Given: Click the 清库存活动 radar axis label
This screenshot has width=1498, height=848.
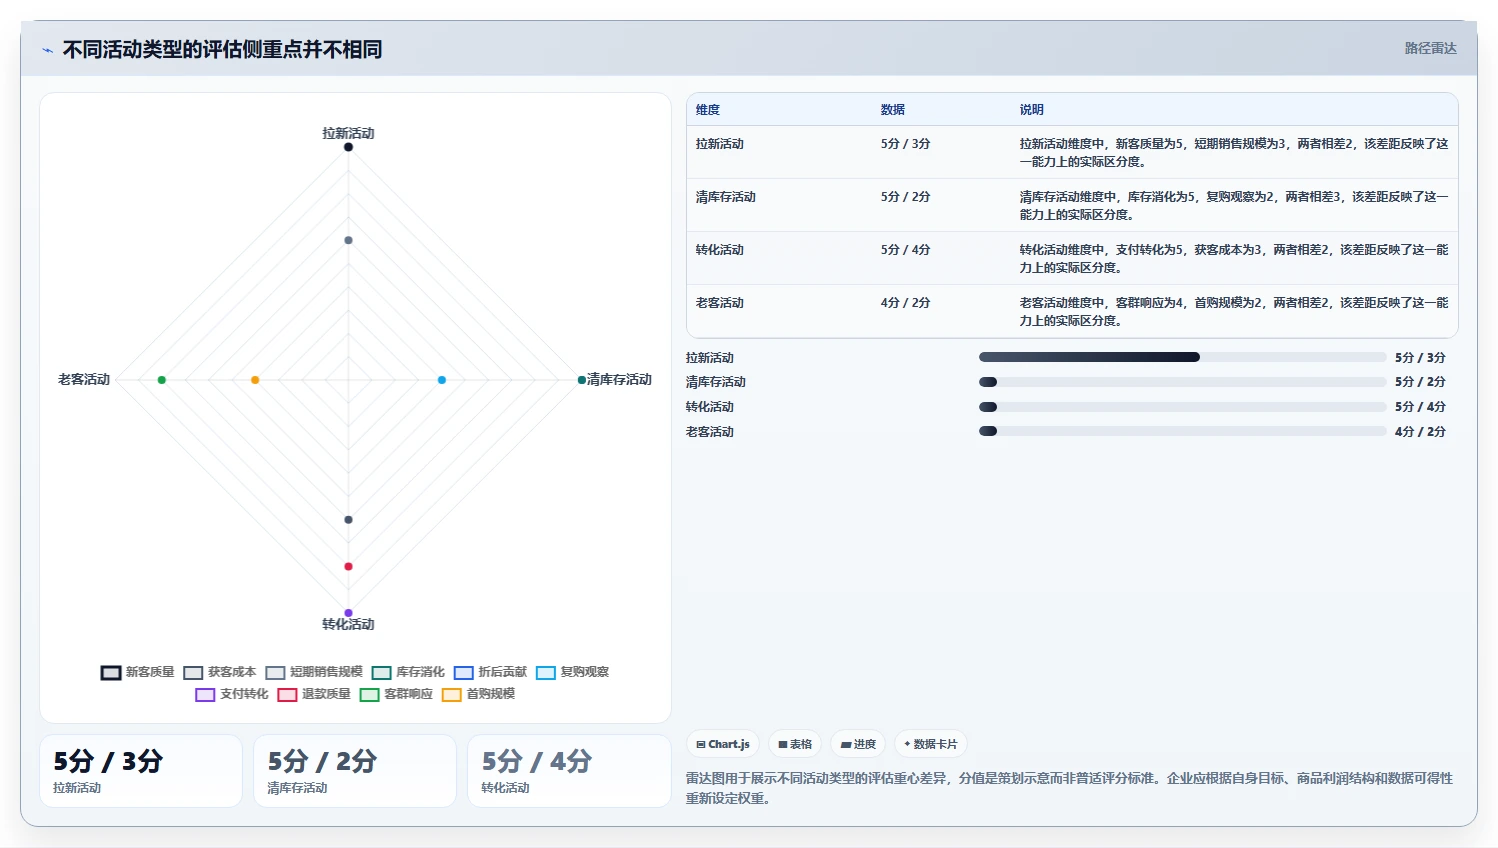Looking at the screenshot, I should pyautogui.click(x=619, y=379).
